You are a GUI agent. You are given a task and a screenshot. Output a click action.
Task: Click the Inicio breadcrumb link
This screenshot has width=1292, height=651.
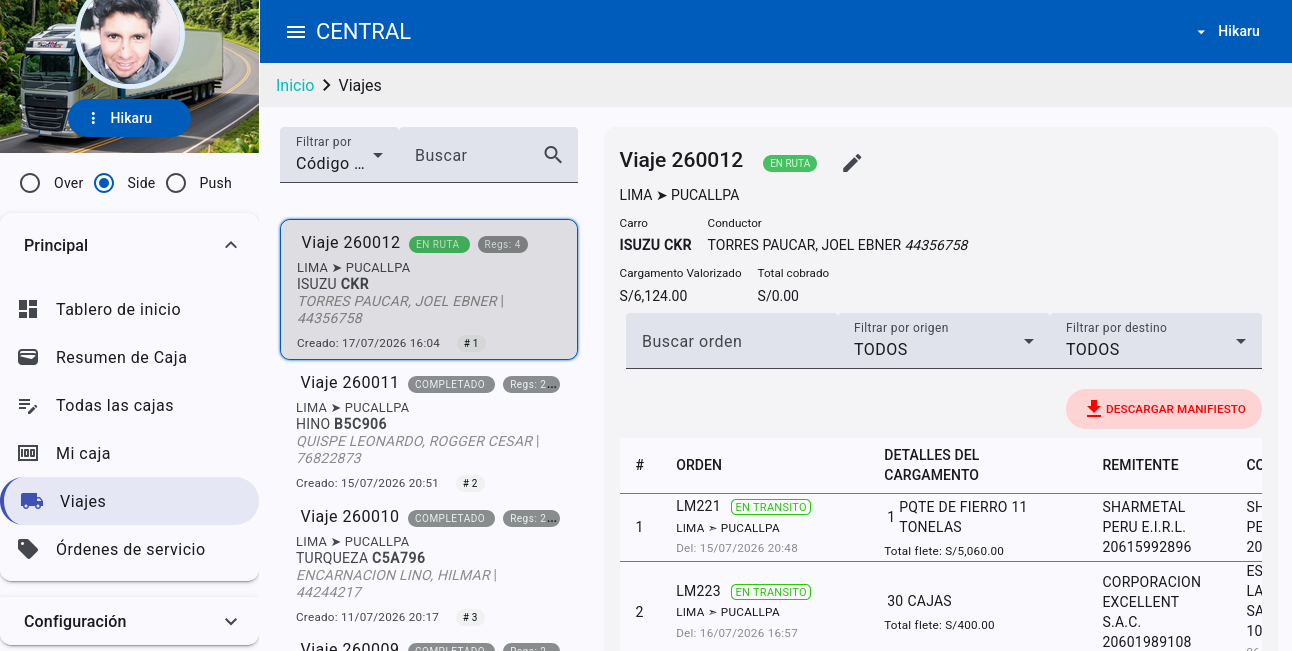tap(295, 85)
